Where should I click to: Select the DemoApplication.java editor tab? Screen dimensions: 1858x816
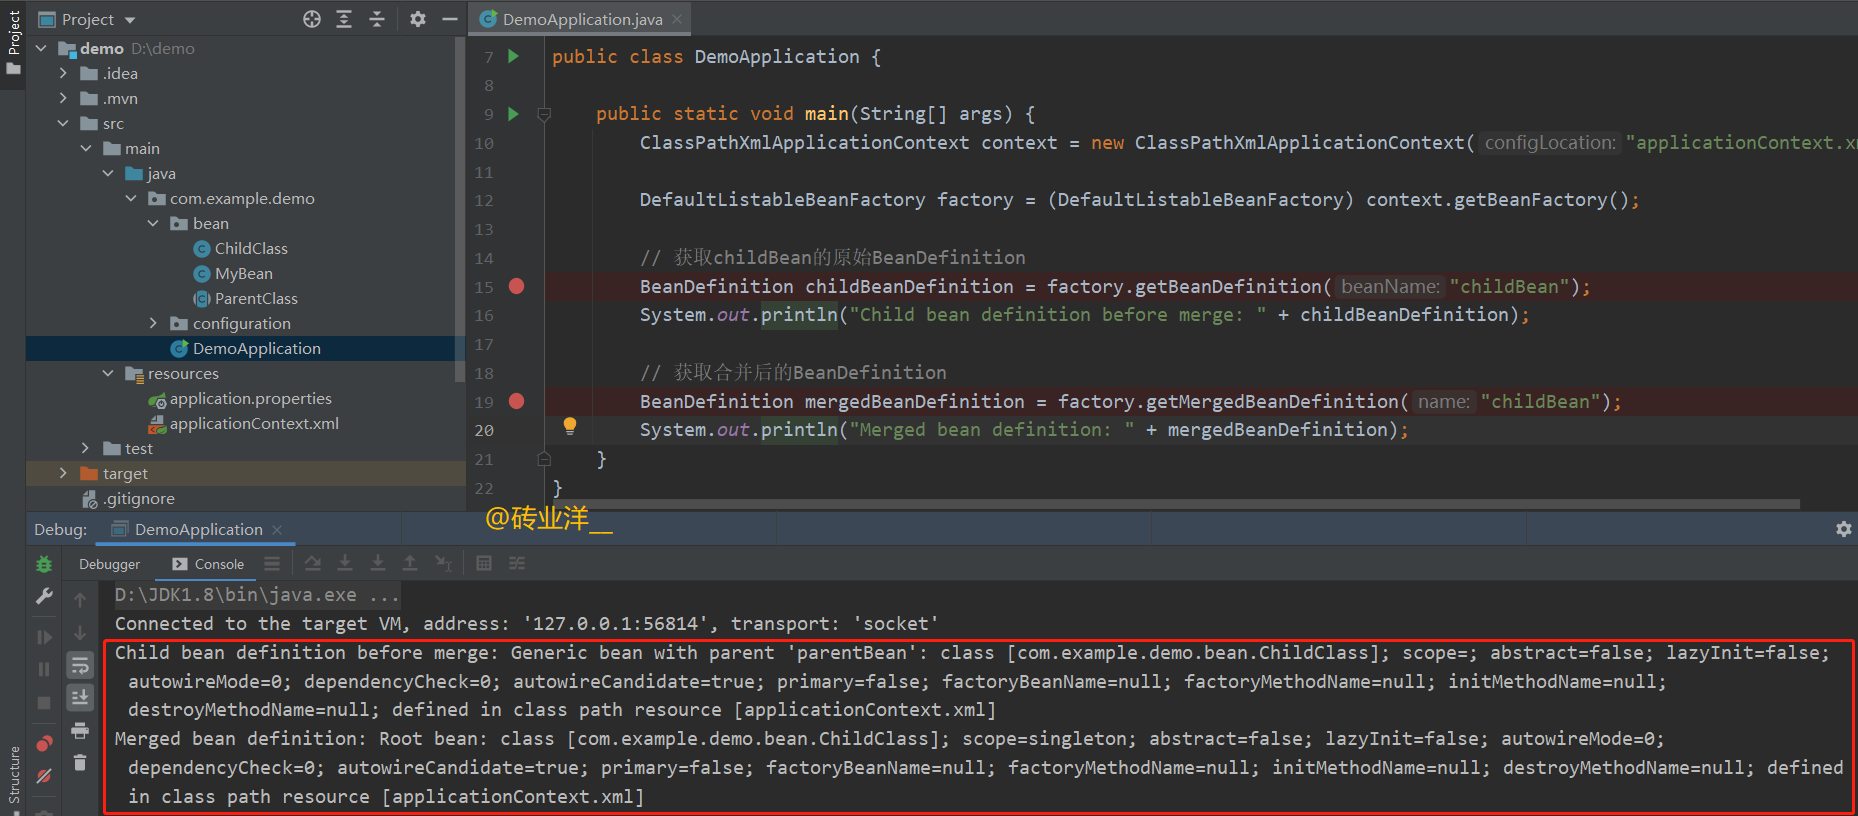click(582, 19)
